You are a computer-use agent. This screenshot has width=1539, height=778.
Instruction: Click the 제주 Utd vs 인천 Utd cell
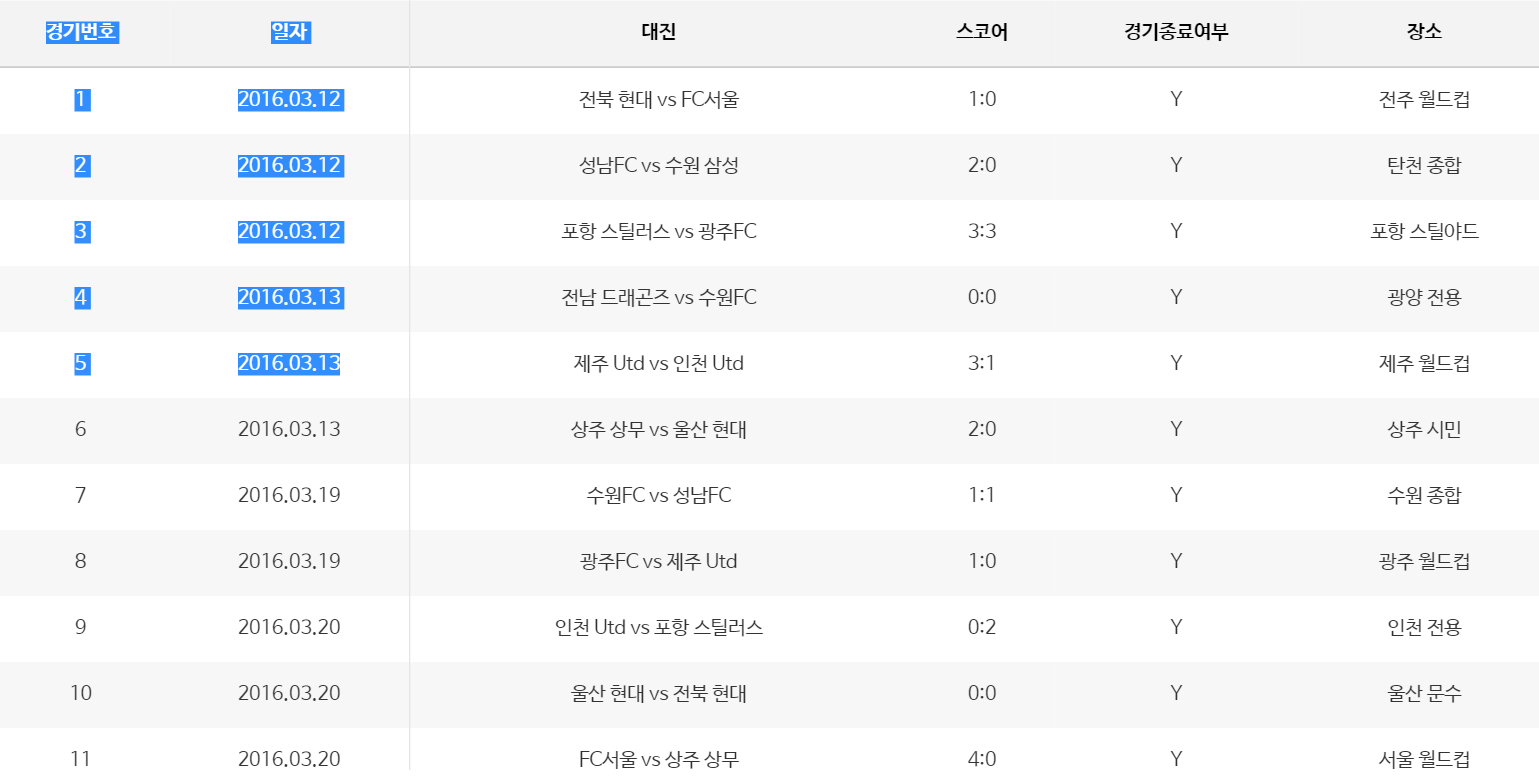pyautogui.click(x=658, y=363)
